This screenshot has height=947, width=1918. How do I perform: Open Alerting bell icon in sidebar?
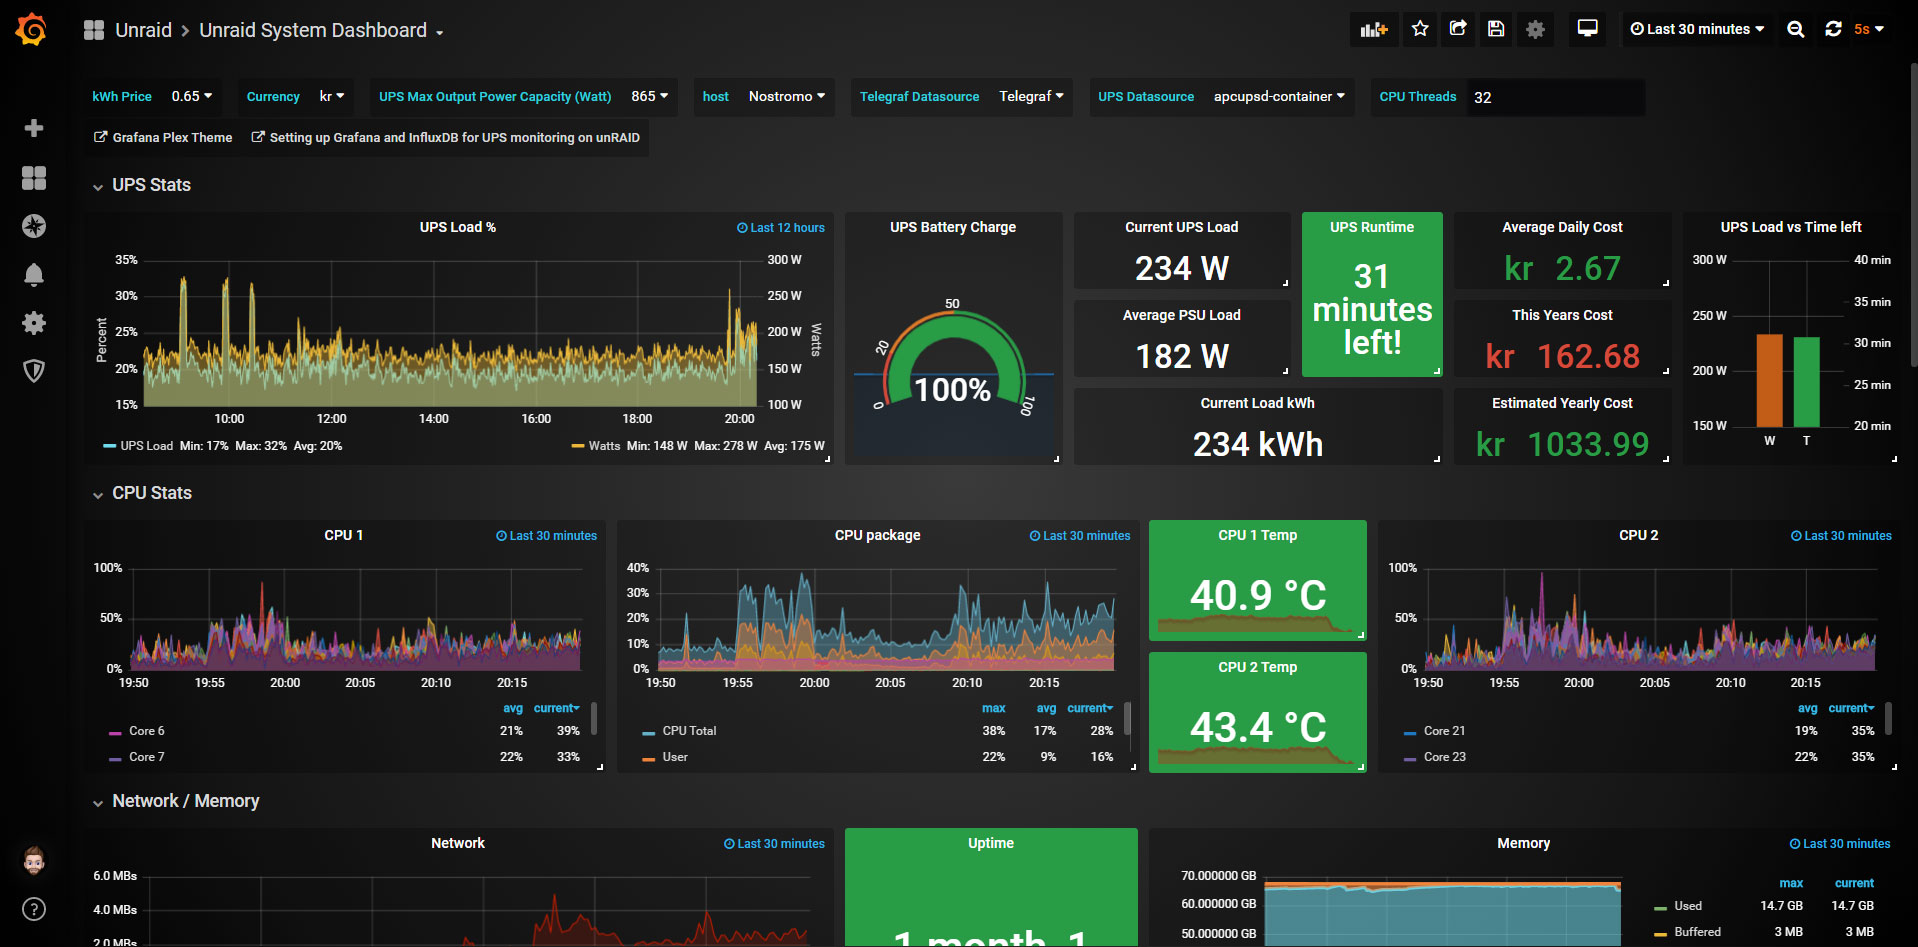point(34,275)
